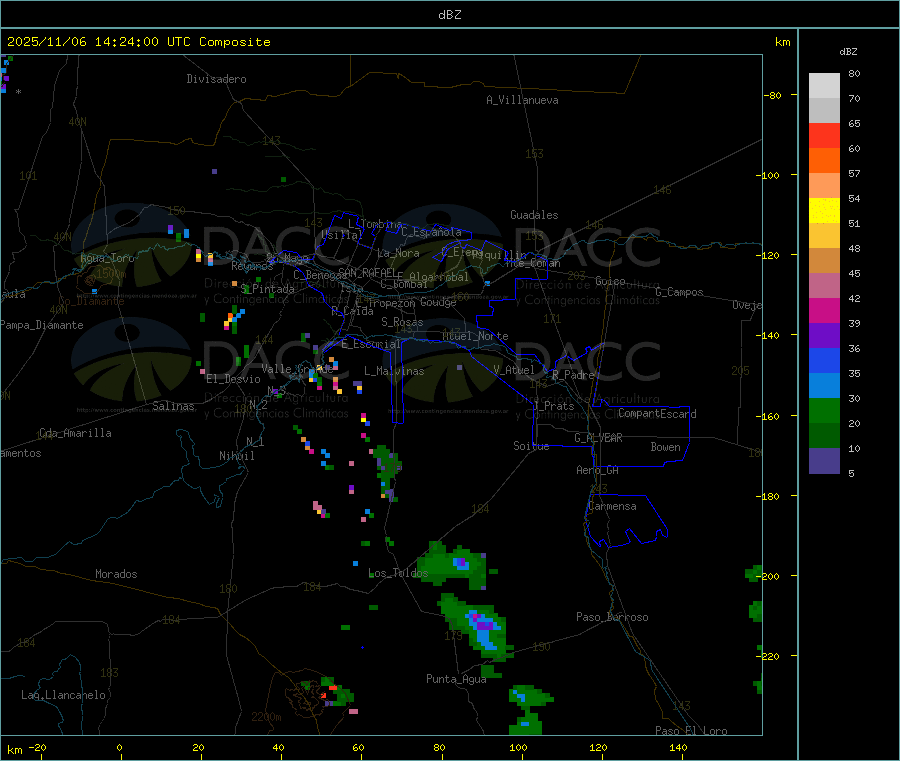Click the timestamp 2025/11/06 14:24:00 UTC Composite
Viewport: 900px width, 761px height.
point(138,42)
